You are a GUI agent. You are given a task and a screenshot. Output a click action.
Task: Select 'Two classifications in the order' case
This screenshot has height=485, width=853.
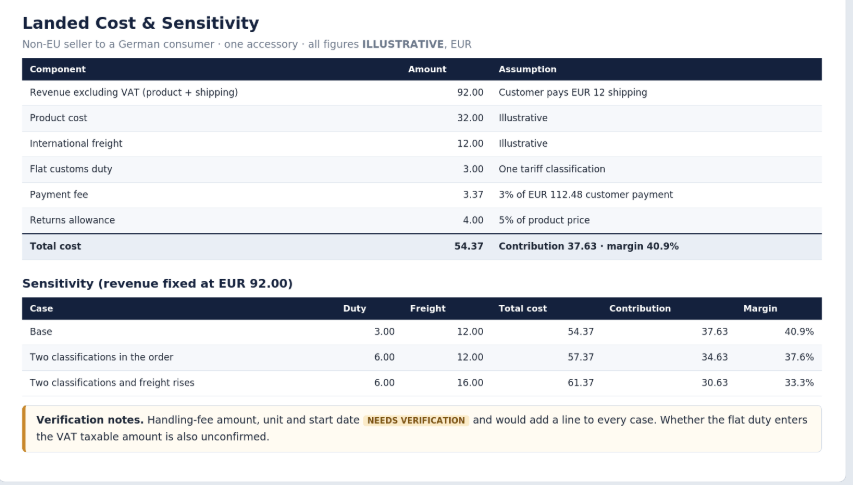(x=101, y=357)
